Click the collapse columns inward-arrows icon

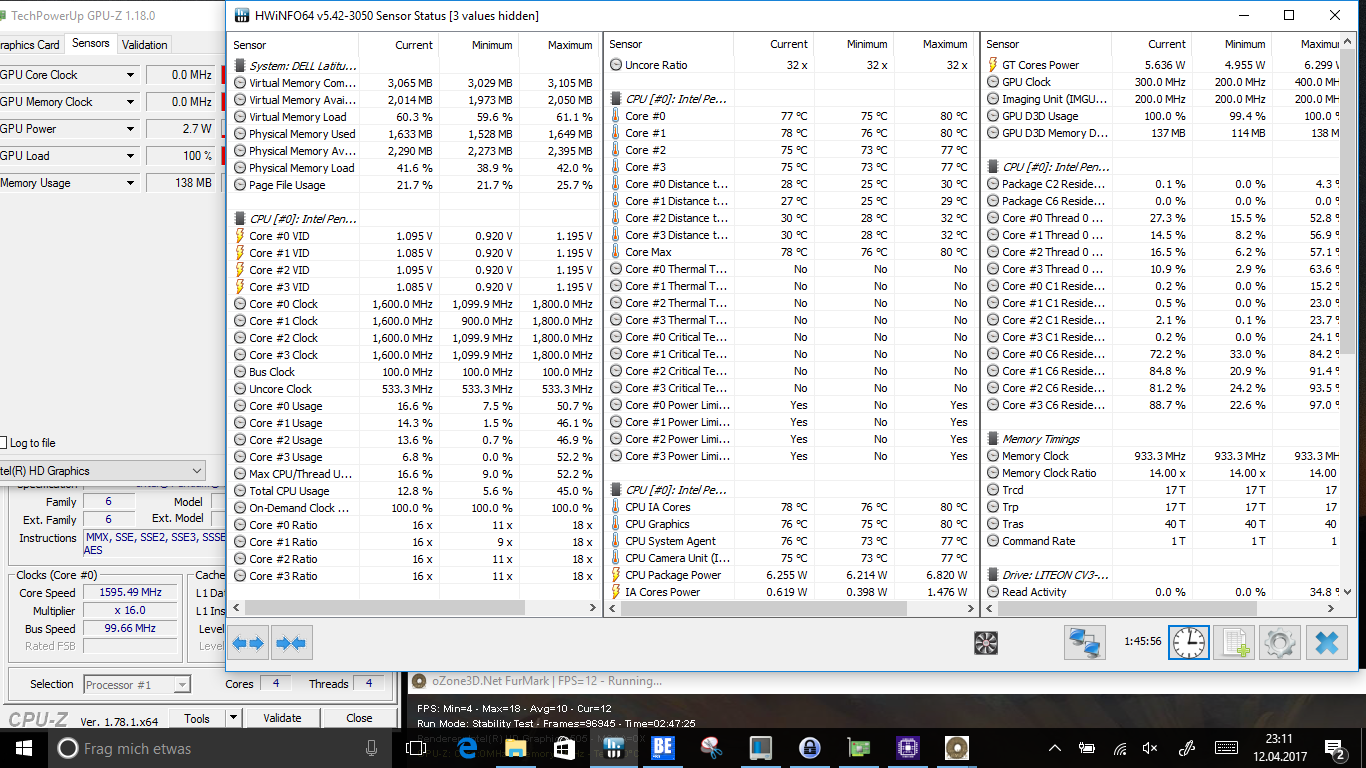pyautogui.click(x=291, y=643)
